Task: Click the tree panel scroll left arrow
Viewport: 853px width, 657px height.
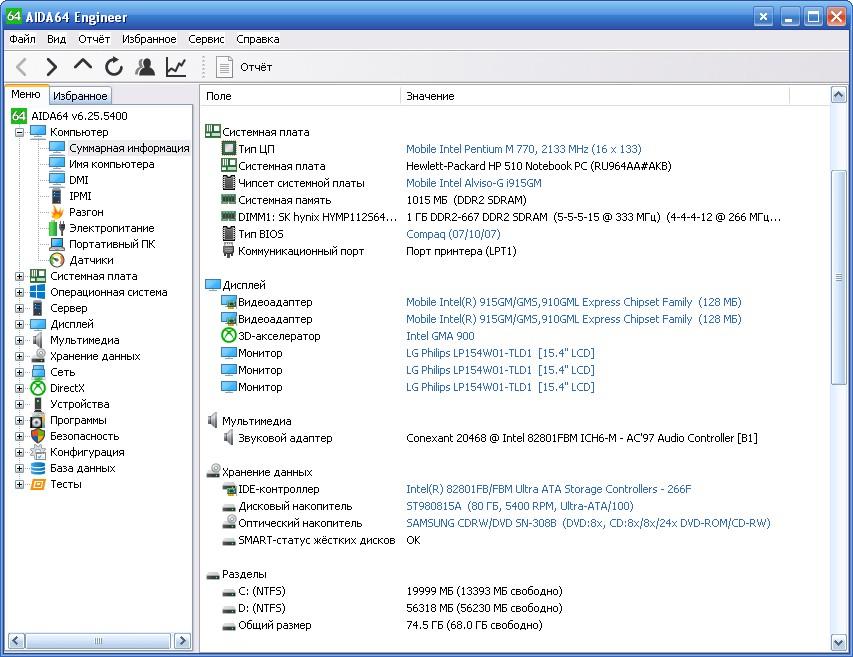Action: coord(16,641)
